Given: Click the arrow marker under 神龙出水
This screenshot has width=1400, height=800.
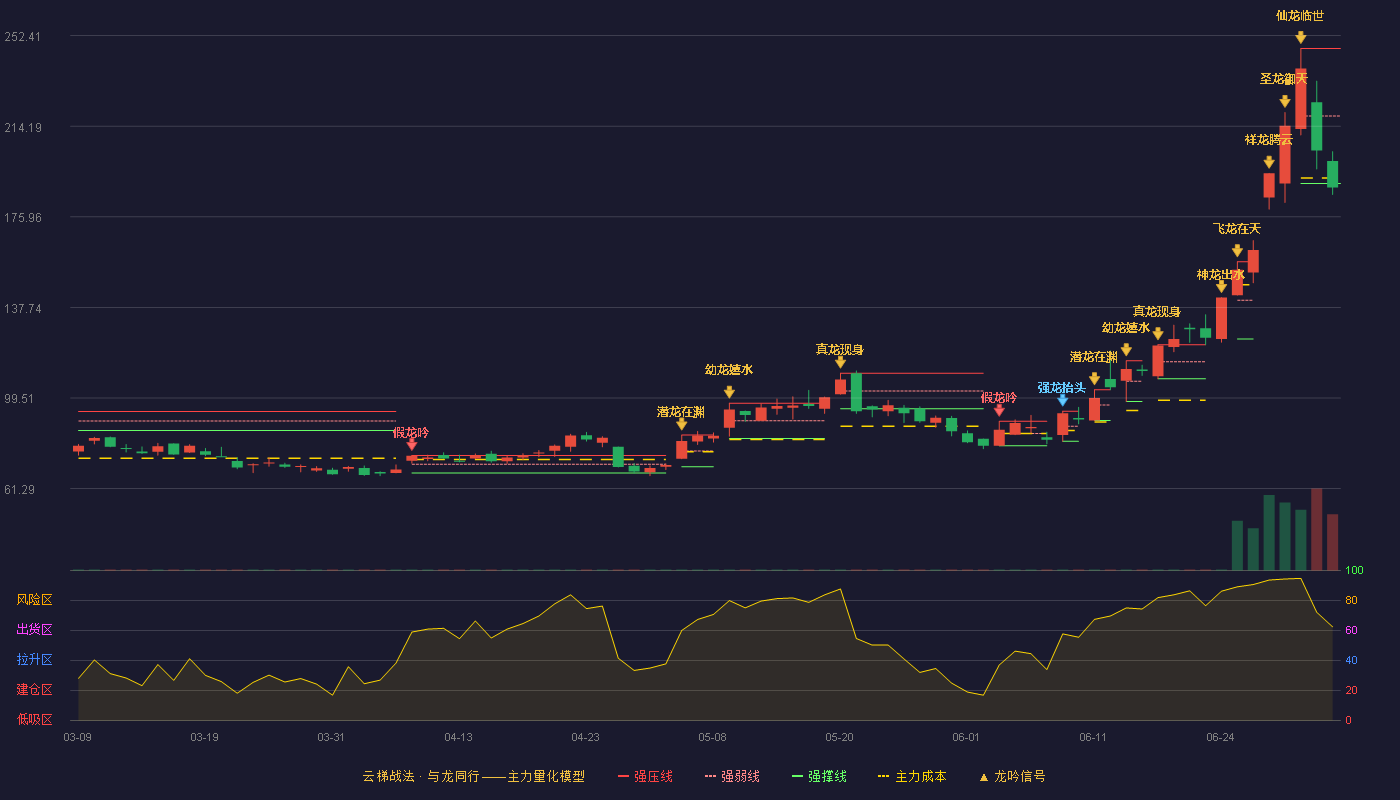Looking at the screenshot, I should (1221, 286).
